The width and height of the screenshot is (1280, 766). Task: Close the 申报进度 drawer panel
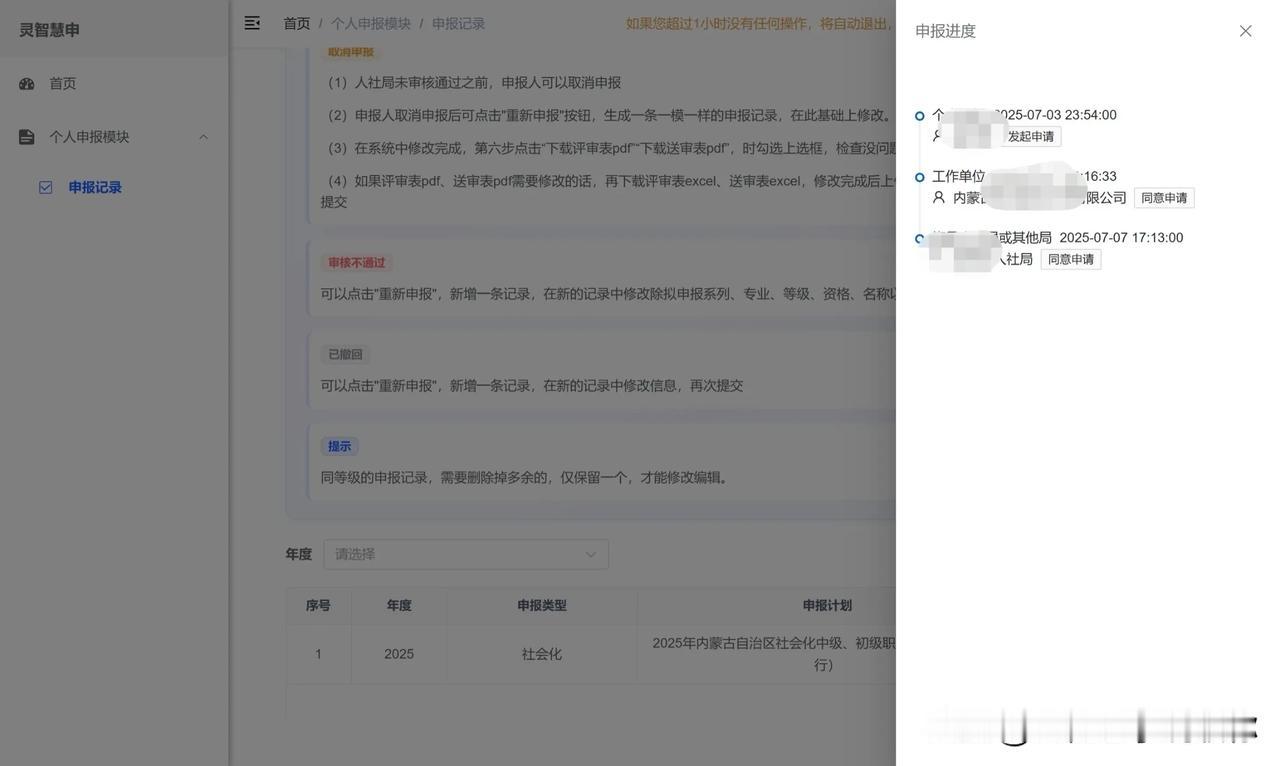point(1245,31)
